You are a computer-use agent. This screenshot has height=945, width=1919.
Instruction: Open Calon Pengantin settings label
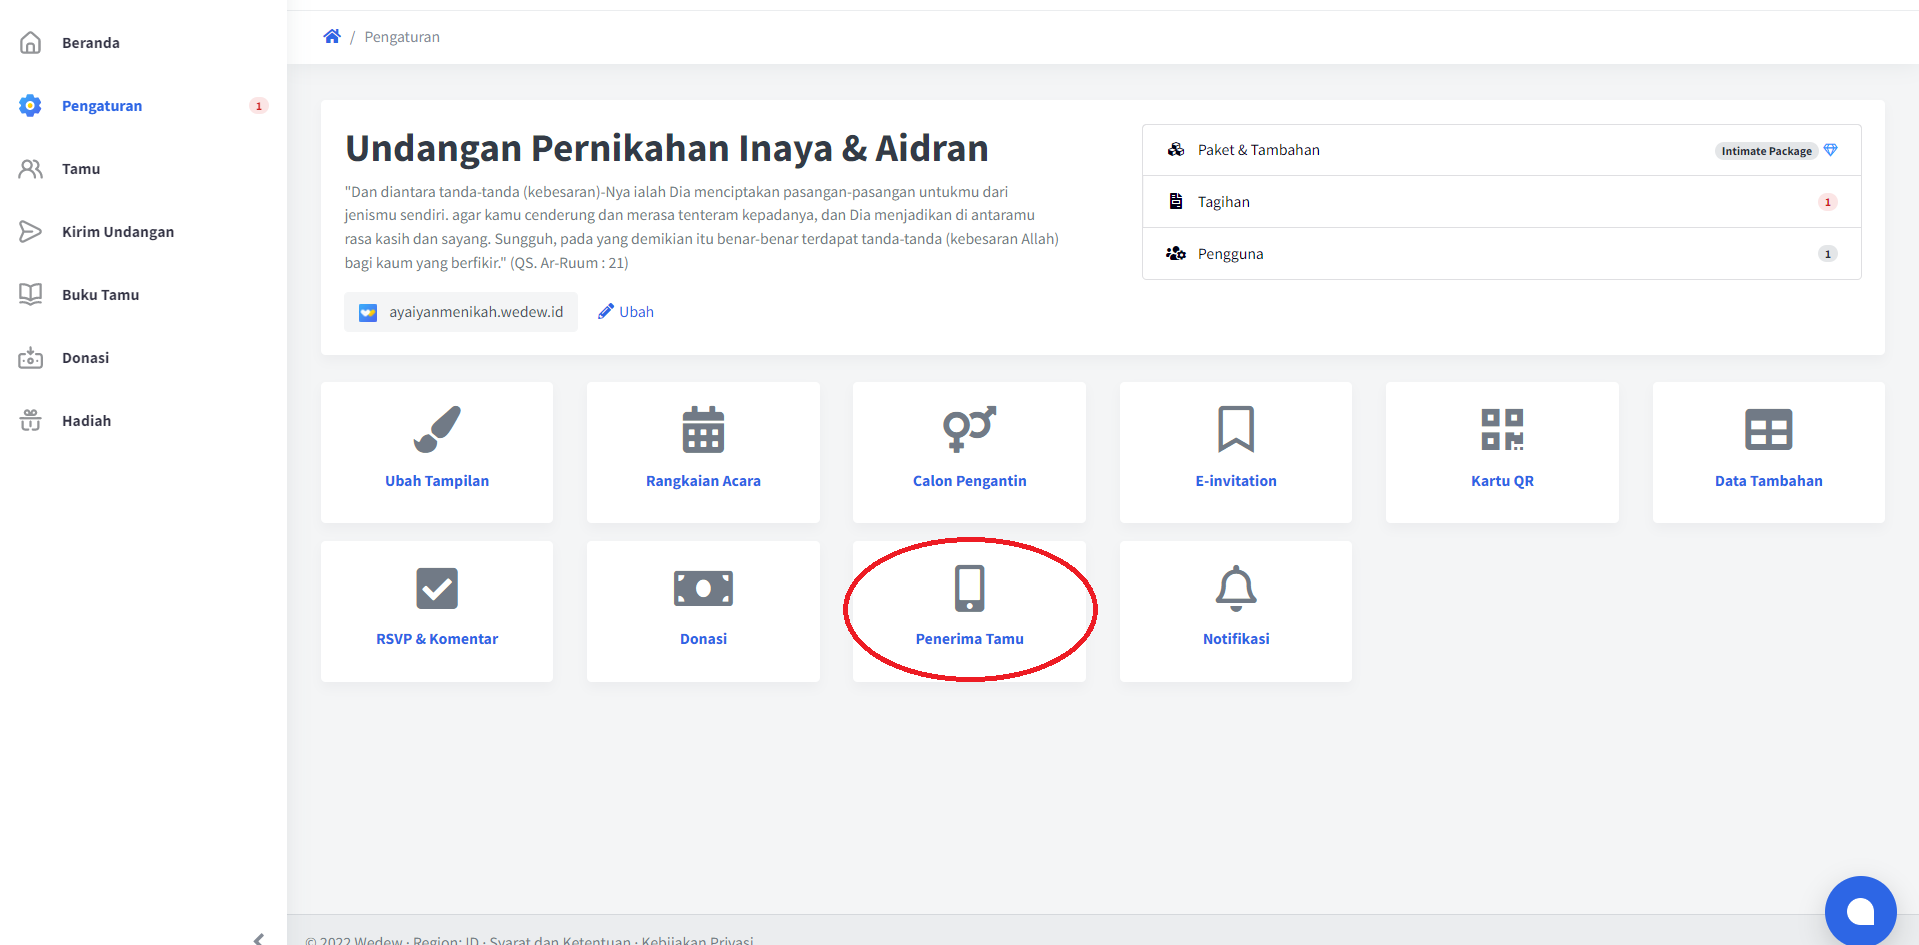tap(969, 480)
